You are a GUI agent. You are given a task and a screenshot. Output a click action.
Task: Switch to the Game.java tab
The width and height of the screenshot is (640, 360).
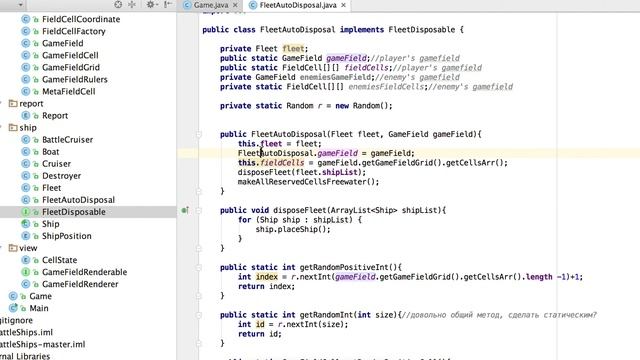(211, 5)
